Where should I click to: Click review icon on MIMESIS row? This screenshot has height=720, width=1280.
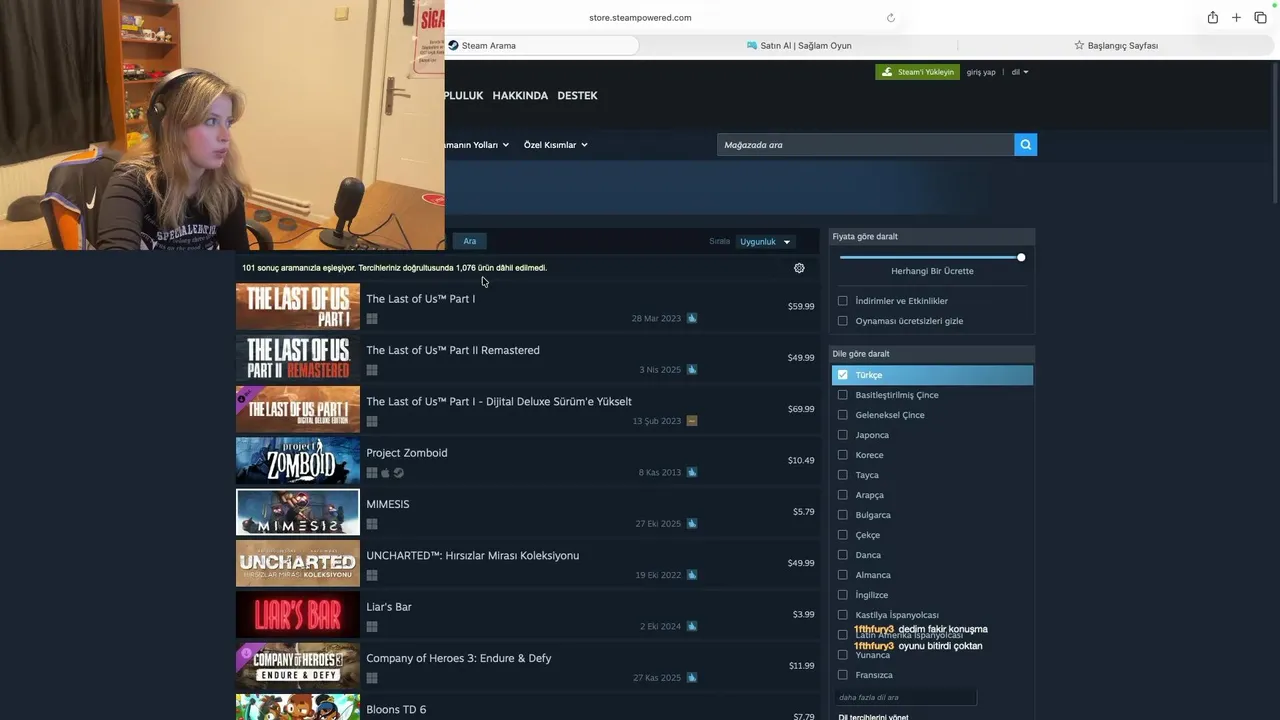click(692, 524)
